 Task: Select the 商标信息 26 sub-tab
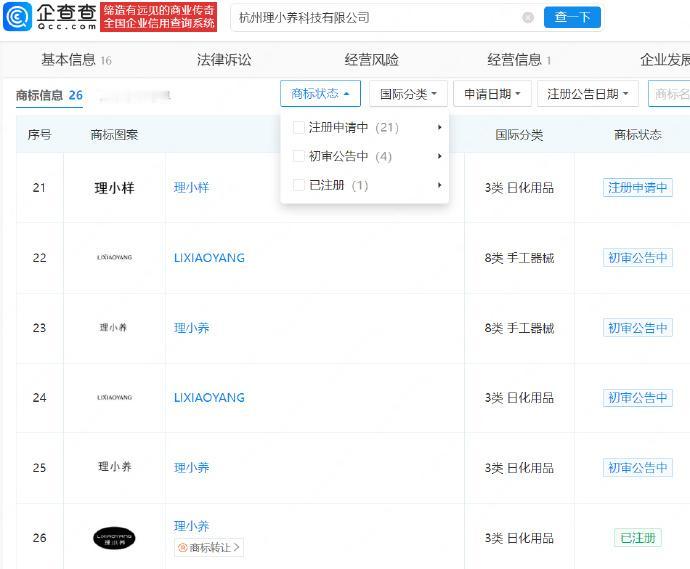pos(49,95)
